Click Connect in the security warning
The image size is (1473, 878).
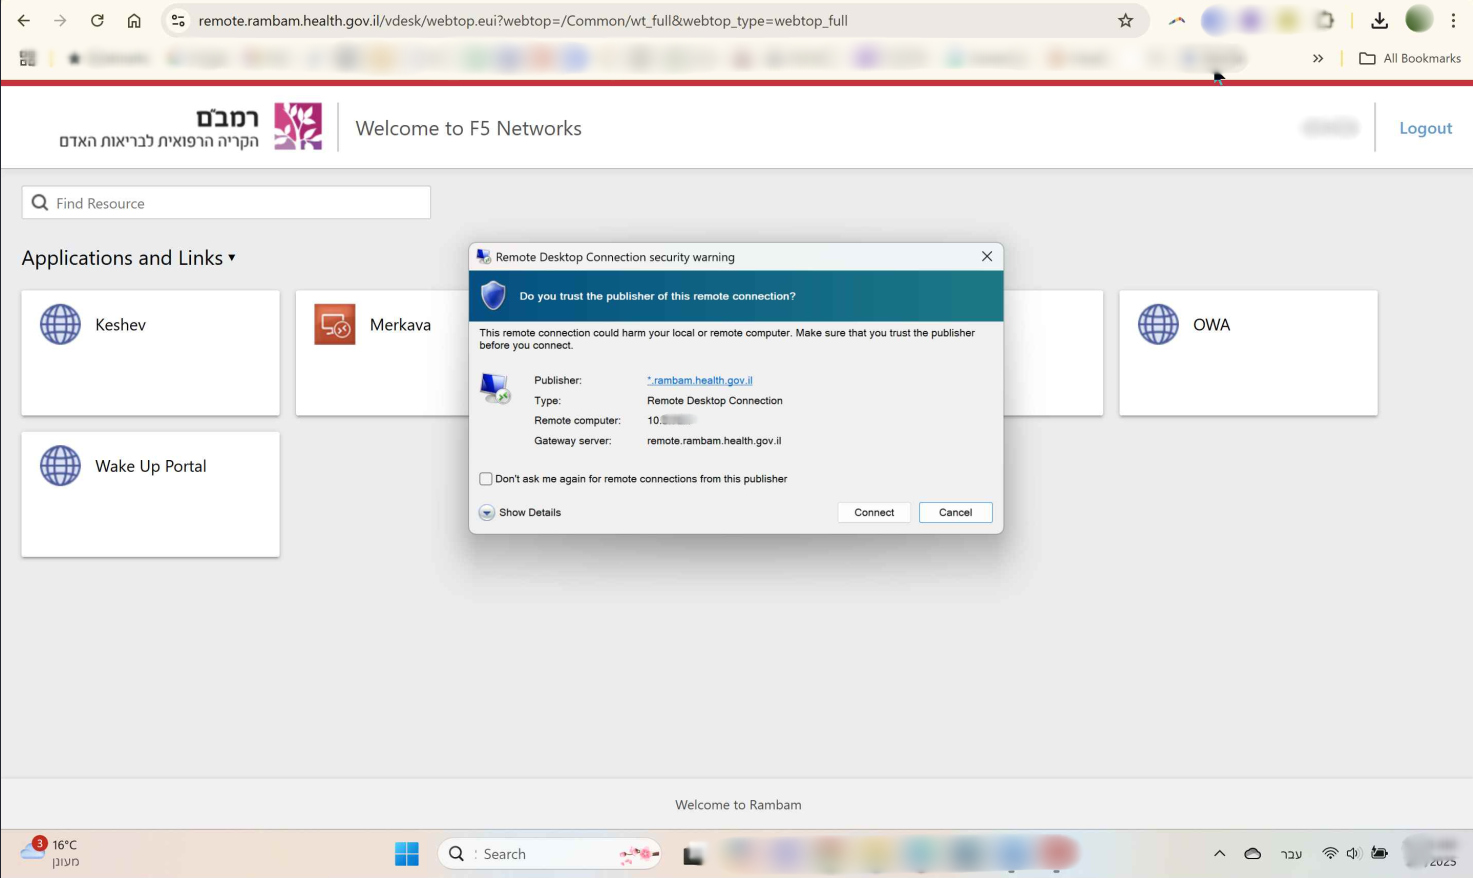pyautogui.click(x=874, y=512)
